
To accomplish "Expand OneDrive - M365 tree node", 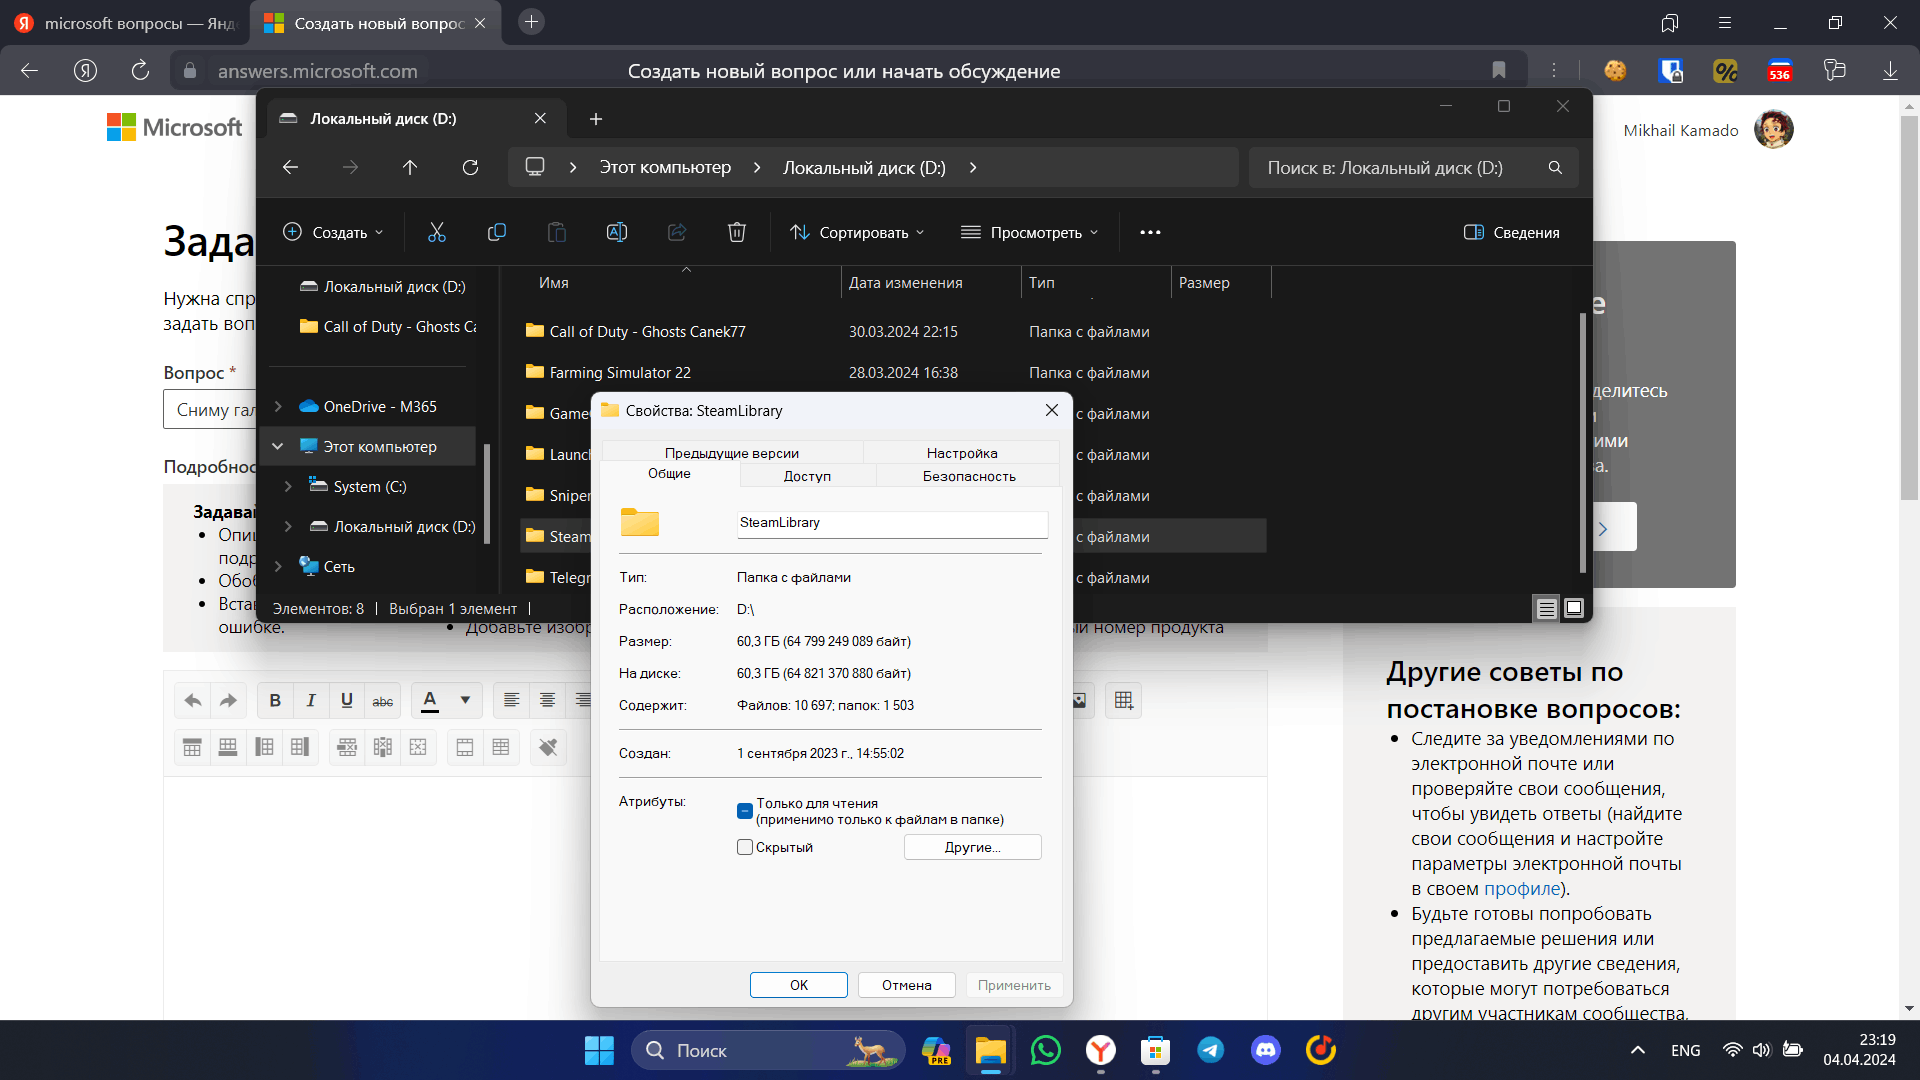I will coord(278,406).
